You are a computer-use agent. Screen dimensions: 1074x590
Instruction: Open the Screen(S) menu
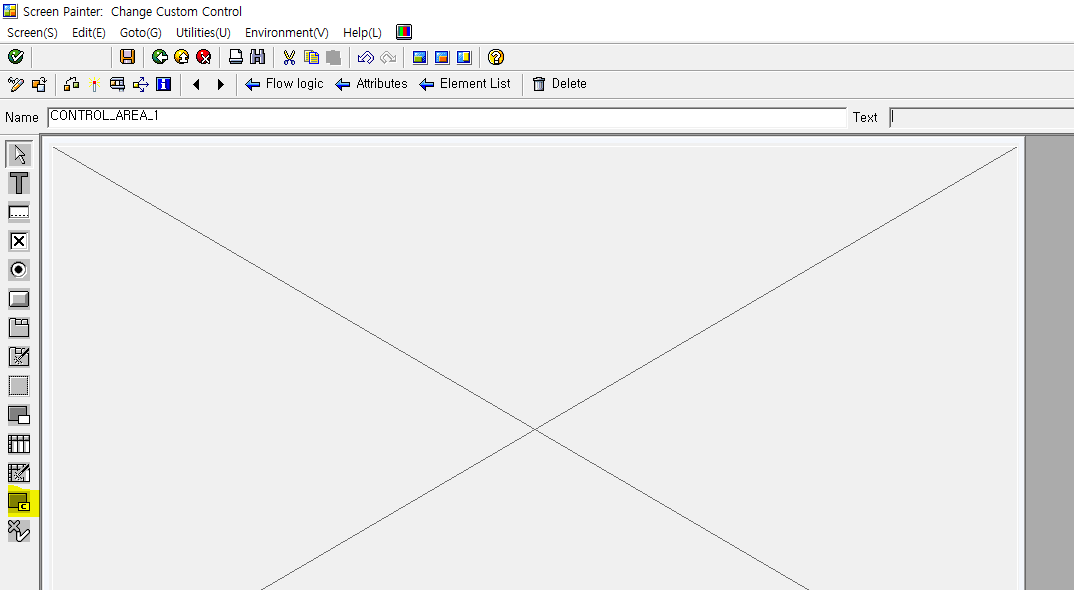tap(32, 32)
